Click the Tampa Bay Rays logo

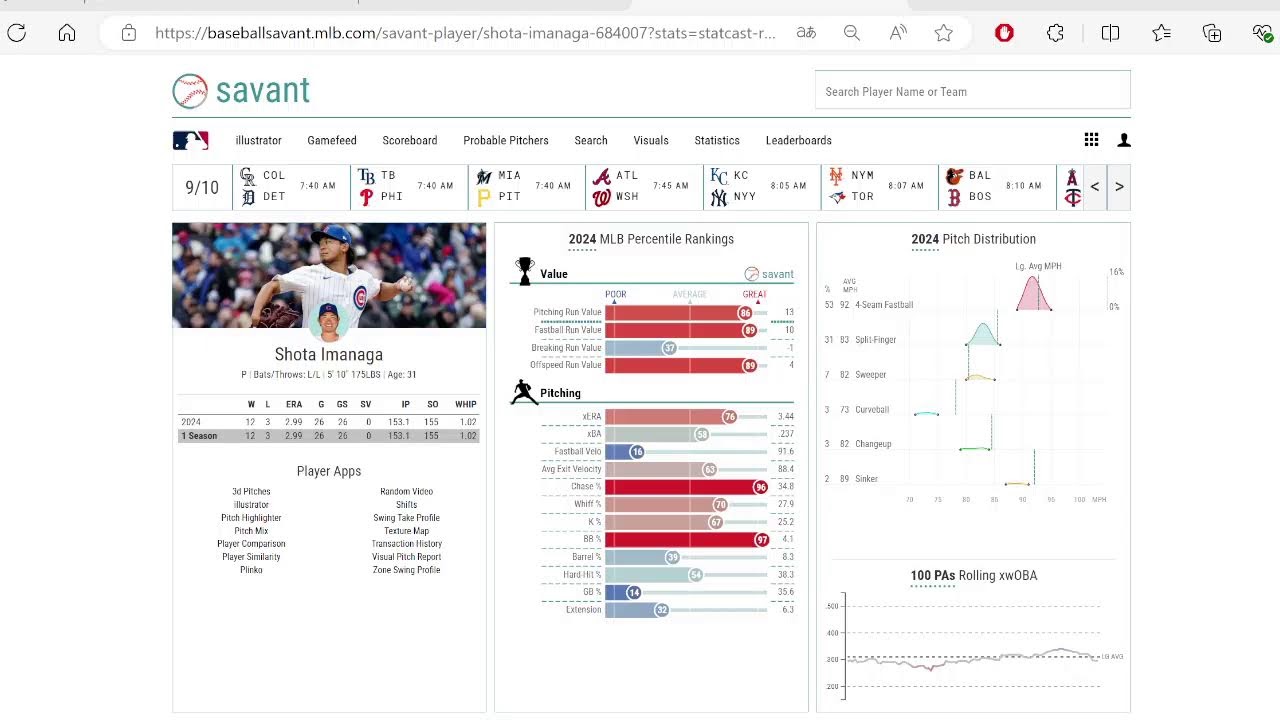coord(366,176)
